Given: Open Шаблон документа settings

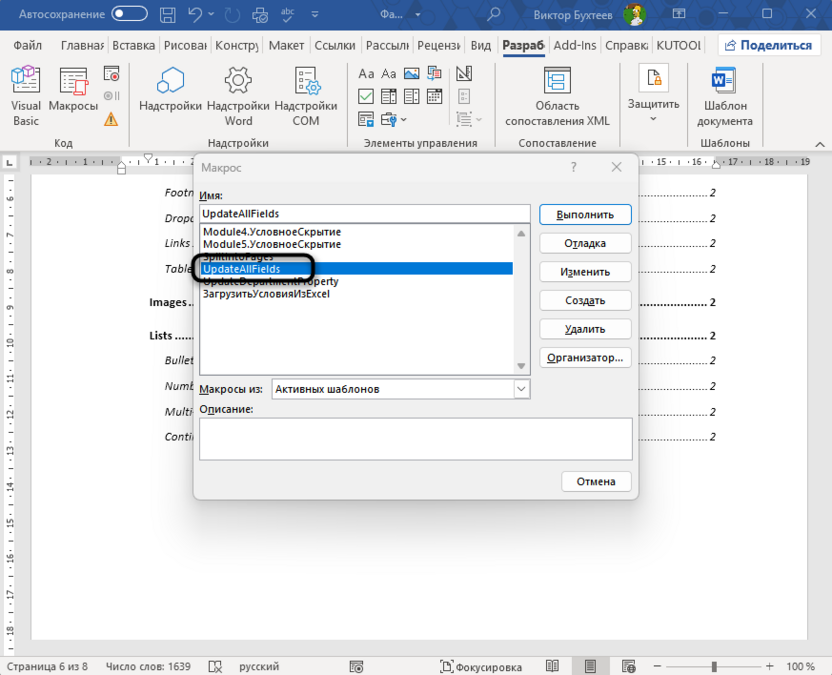Looking at the screenshot, I should pyautogui.click(x=723, y=95).
